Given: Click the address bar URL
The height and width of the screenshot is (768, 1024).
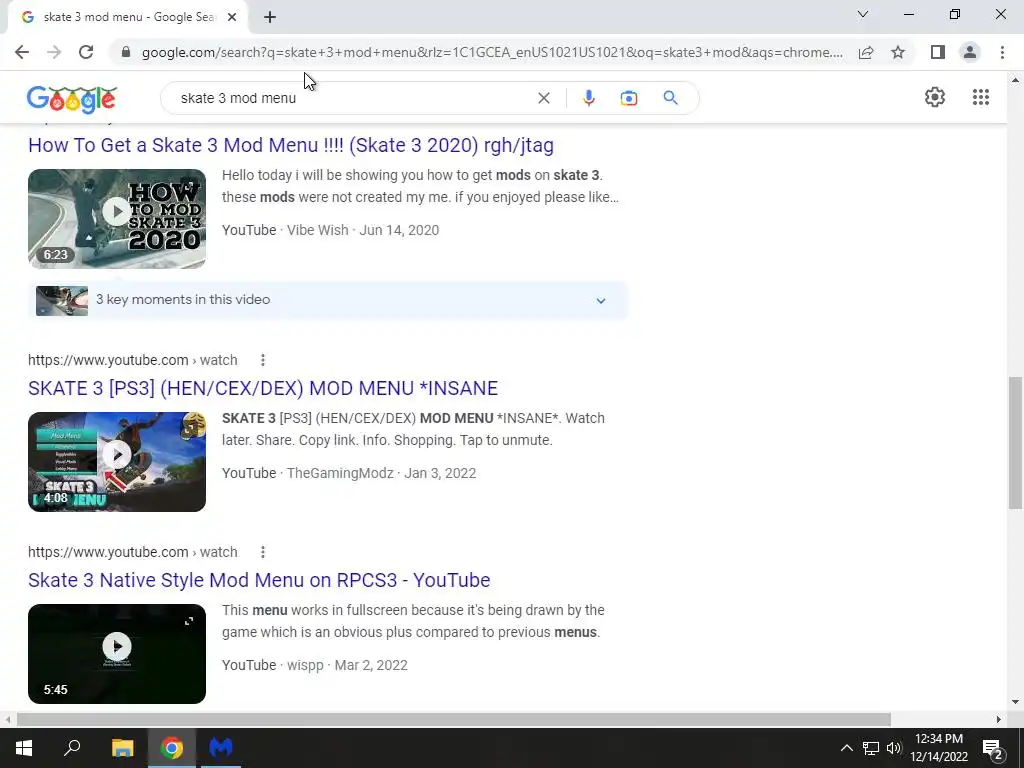Looking at the screenshot, I should pyautogui.click(x=492, y=52).
